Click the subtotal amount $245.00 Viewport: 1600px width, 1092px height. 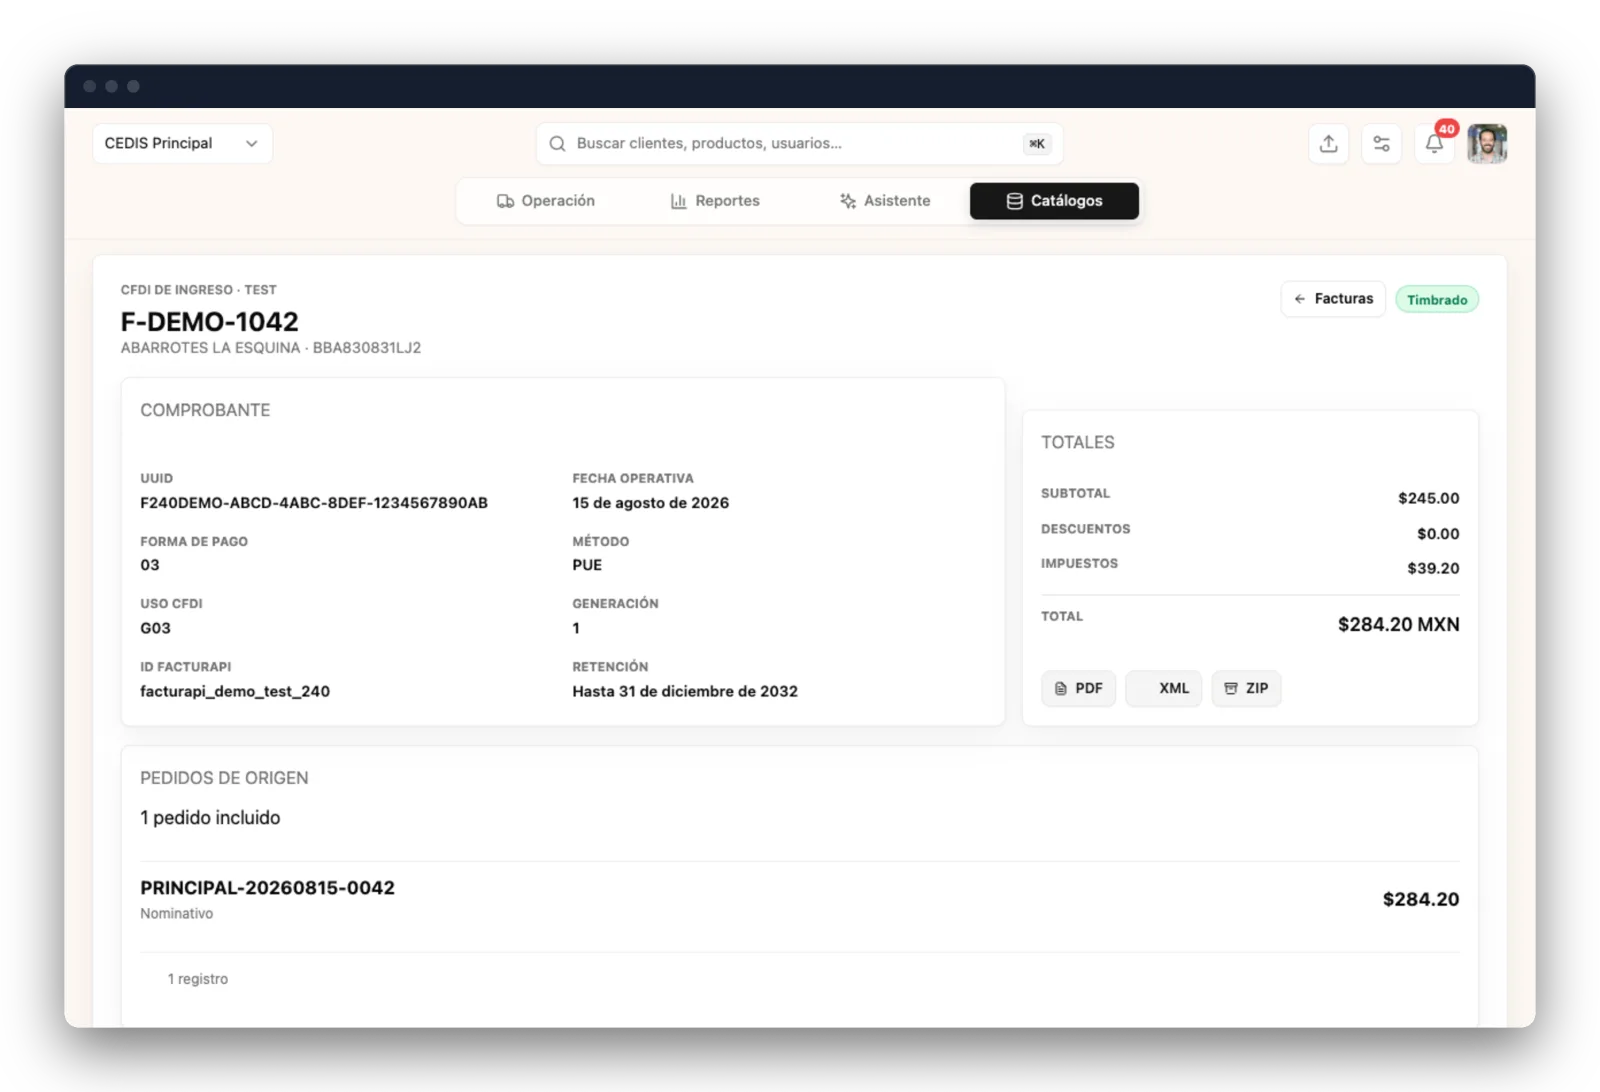[x=1429, y=498]
